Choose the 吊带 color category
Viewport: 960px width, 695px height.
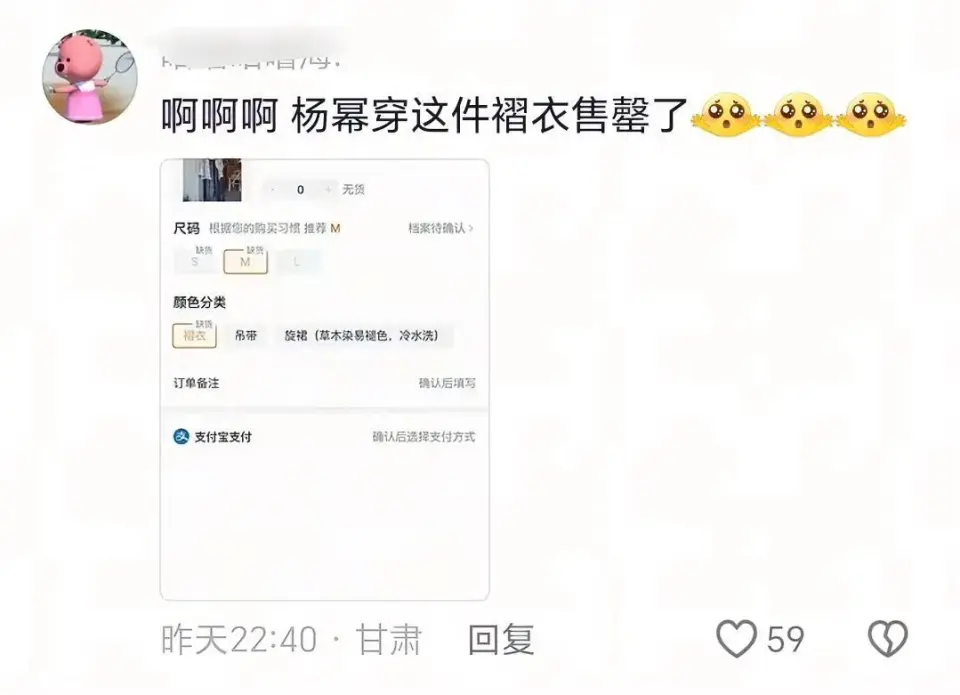pyautogui.click(x=246, y=336)
